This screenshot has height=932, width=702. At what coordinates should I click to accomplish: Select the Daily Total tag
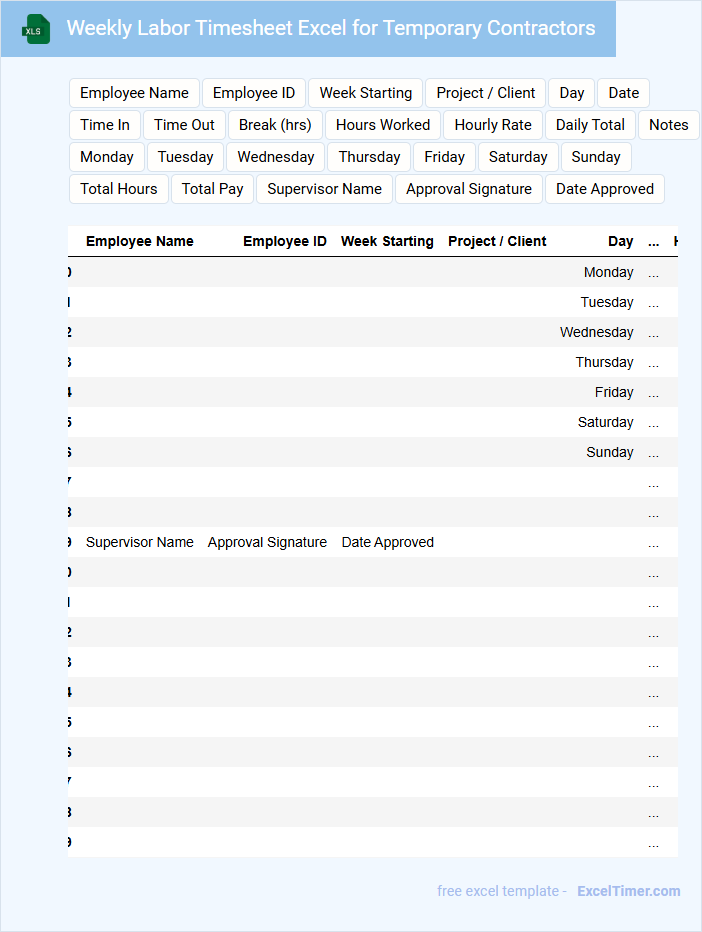[x=590, y=125]
